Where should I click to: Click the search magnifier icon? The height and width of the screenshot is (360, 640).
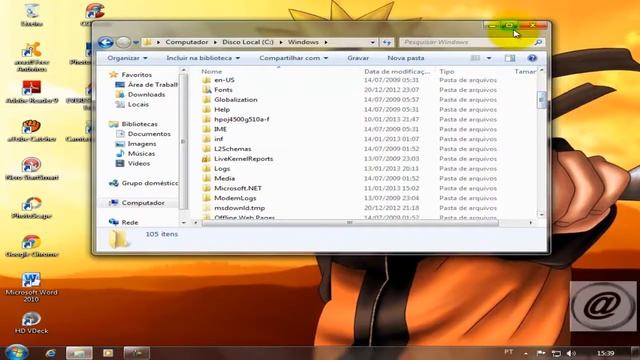[538, 42]
